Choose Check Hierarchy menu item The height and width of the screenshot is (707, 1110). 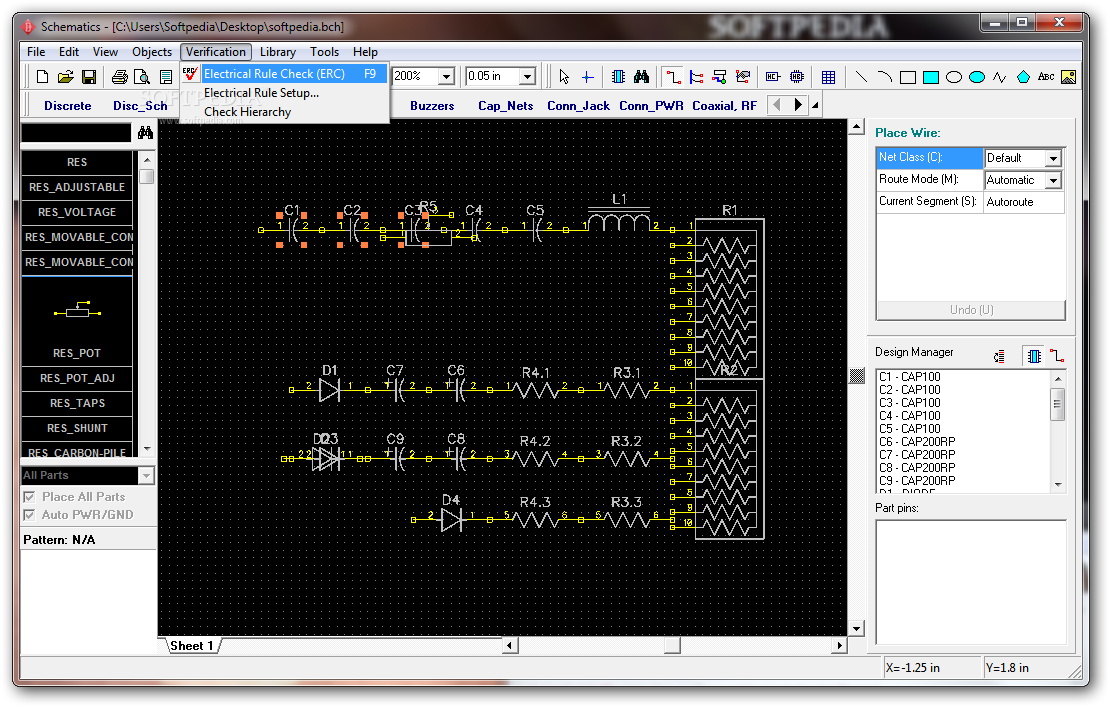coord(284,112)
